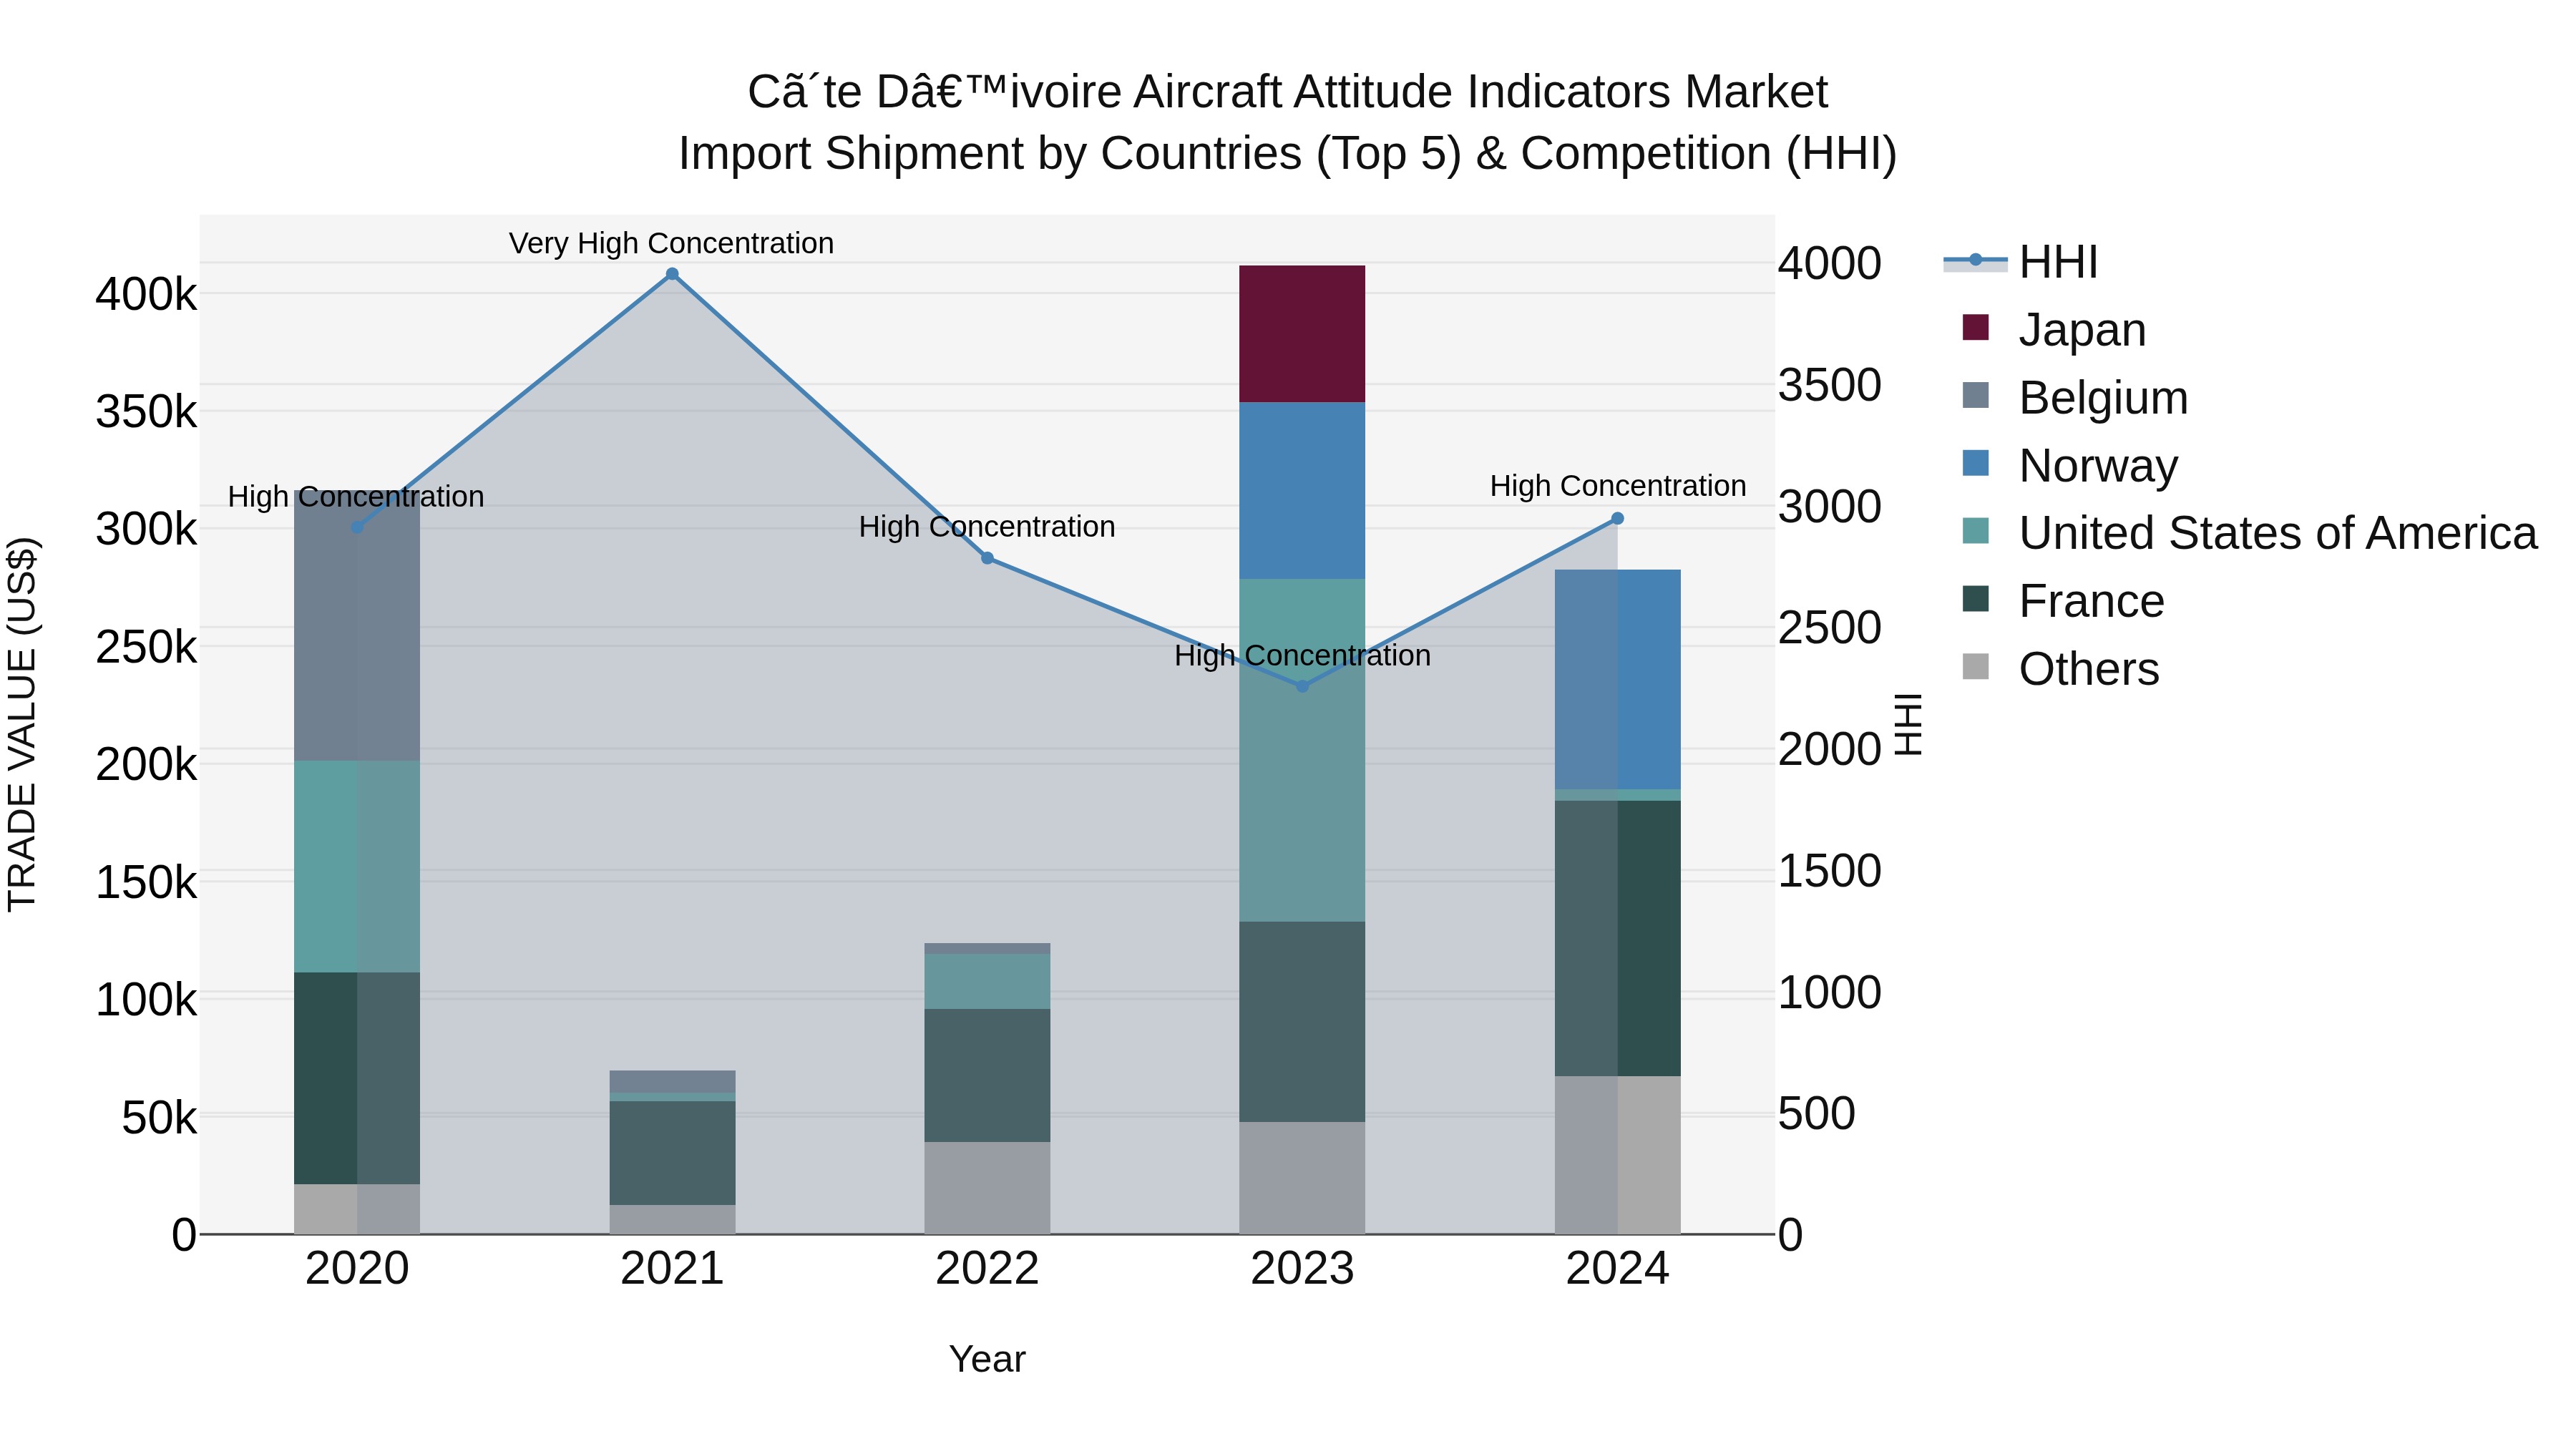This screenshot has height=1449, width=2576.
Task: Click the Others segment in the 2023 bar
Action: (x=1302, y=1178)
